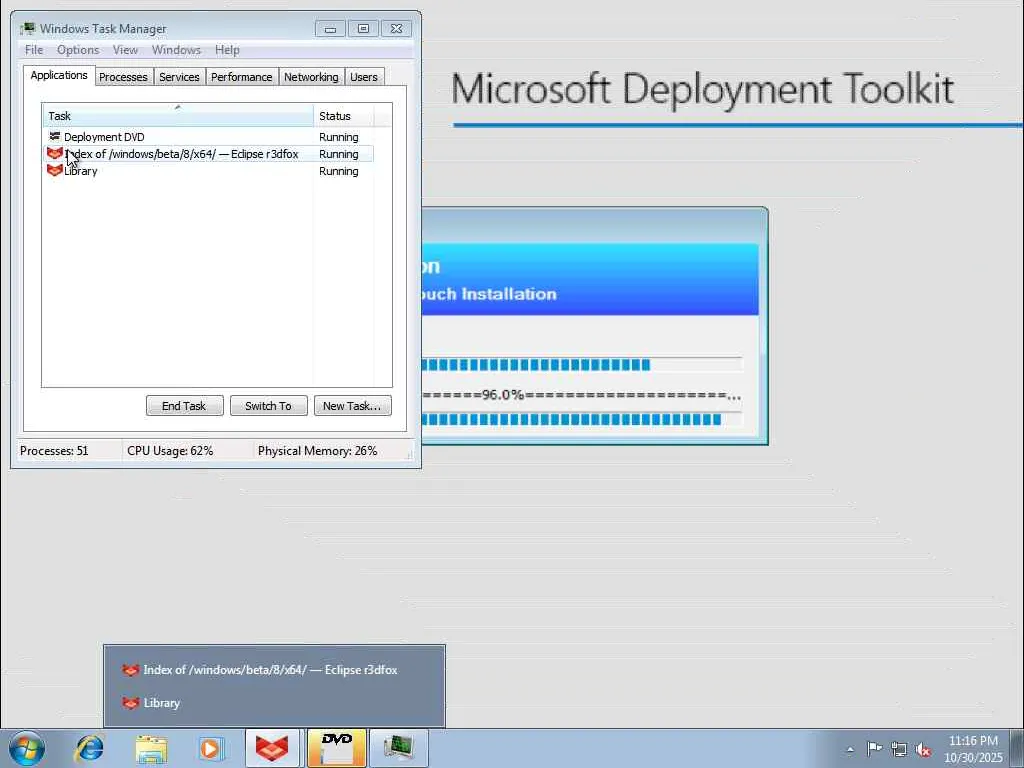Viewport: 1024px width, 768px height.
Task: Open the Help menu
Action: [227, 50]
